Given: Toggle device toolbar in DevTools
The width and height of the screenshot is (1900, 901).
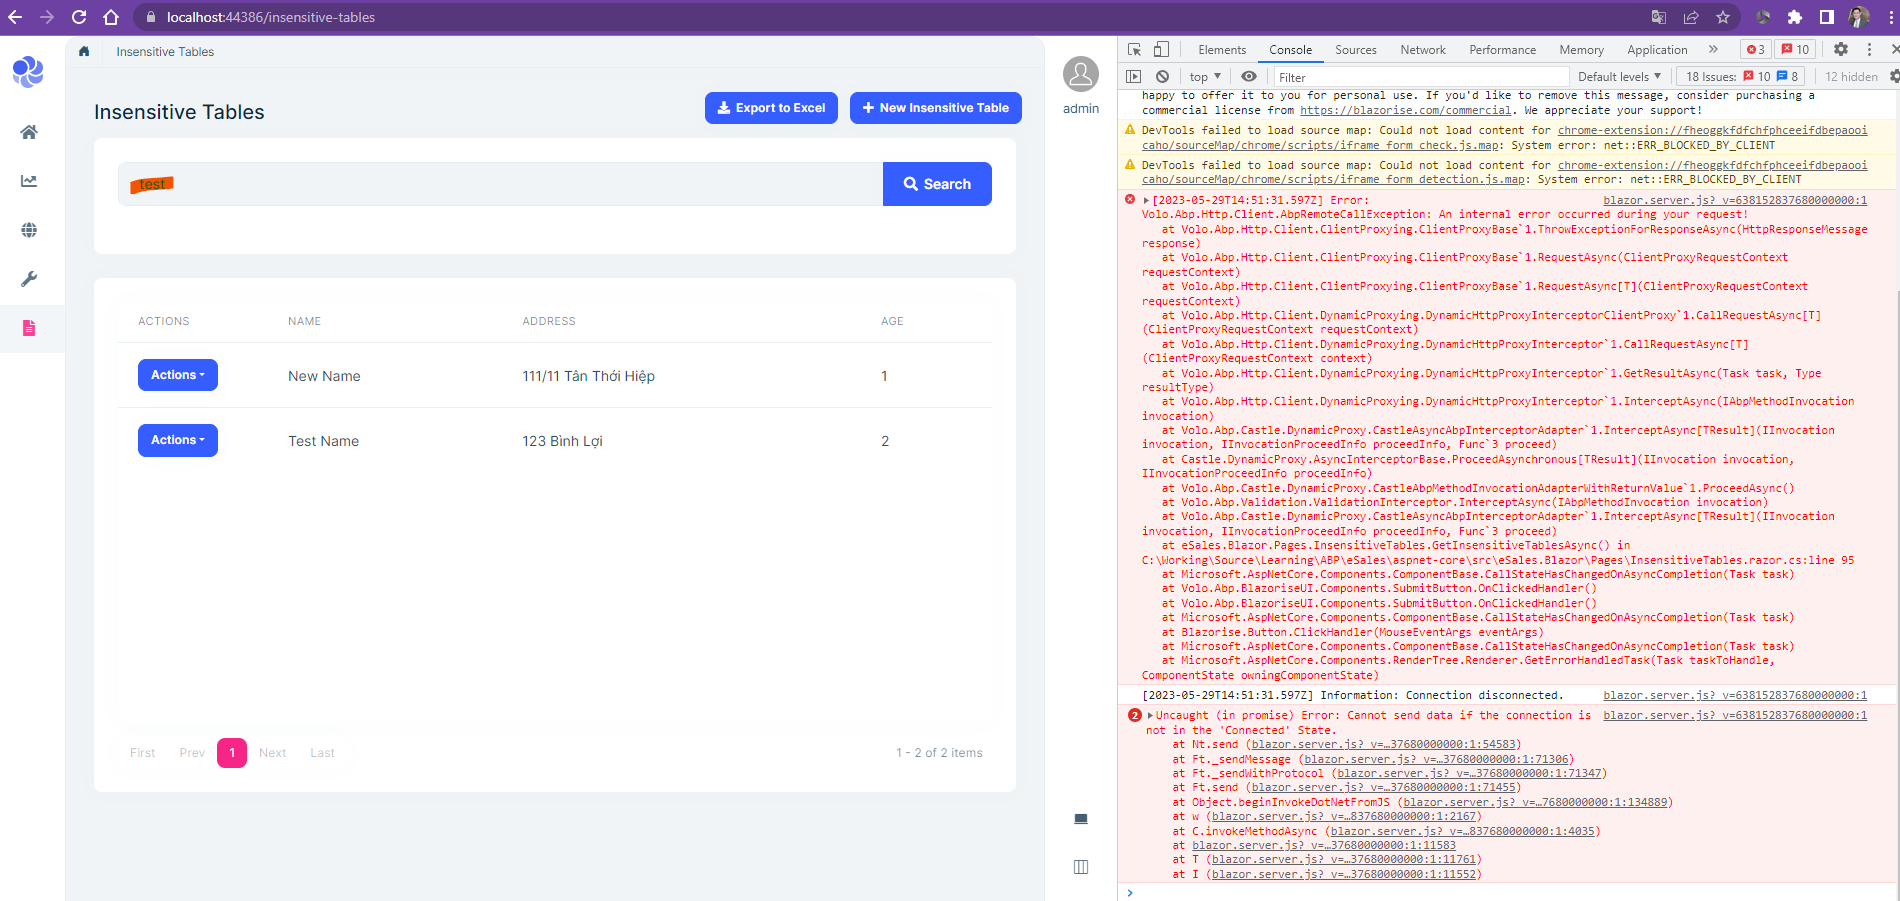Looking at the screenshot, I should (x=1161, y=49).
